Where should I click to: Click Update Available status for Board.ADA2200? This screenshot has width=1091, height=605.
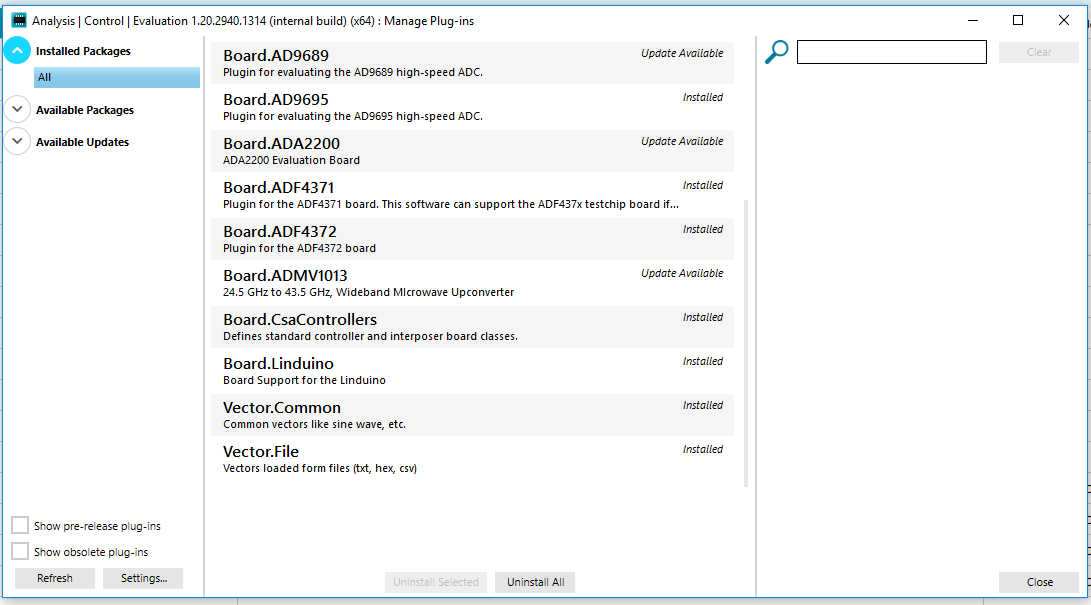coord(682,141)
